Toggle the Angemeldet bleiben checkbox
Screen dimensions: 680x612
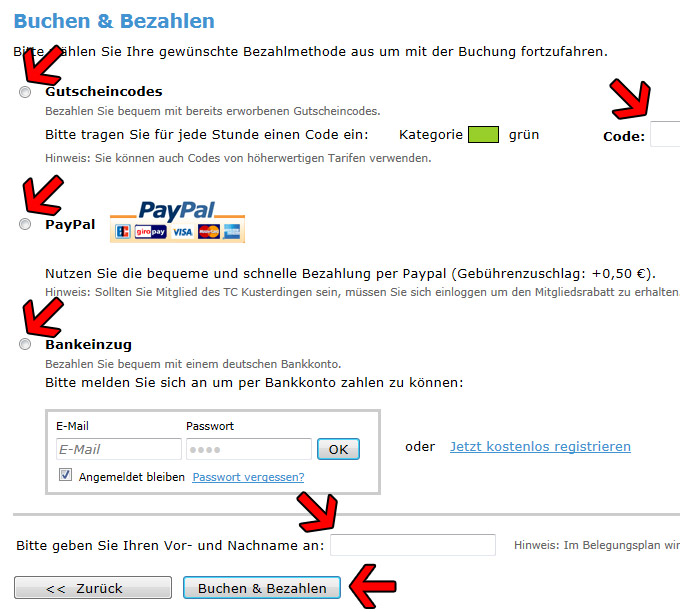(x=65, y=475)
